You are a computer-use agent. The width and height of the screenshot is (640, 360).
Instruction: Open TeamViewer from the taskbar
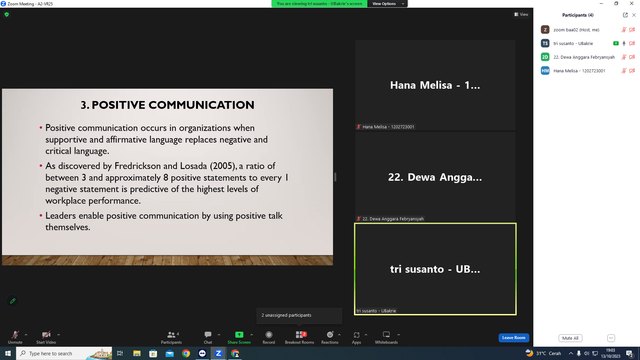click(202, 353)
